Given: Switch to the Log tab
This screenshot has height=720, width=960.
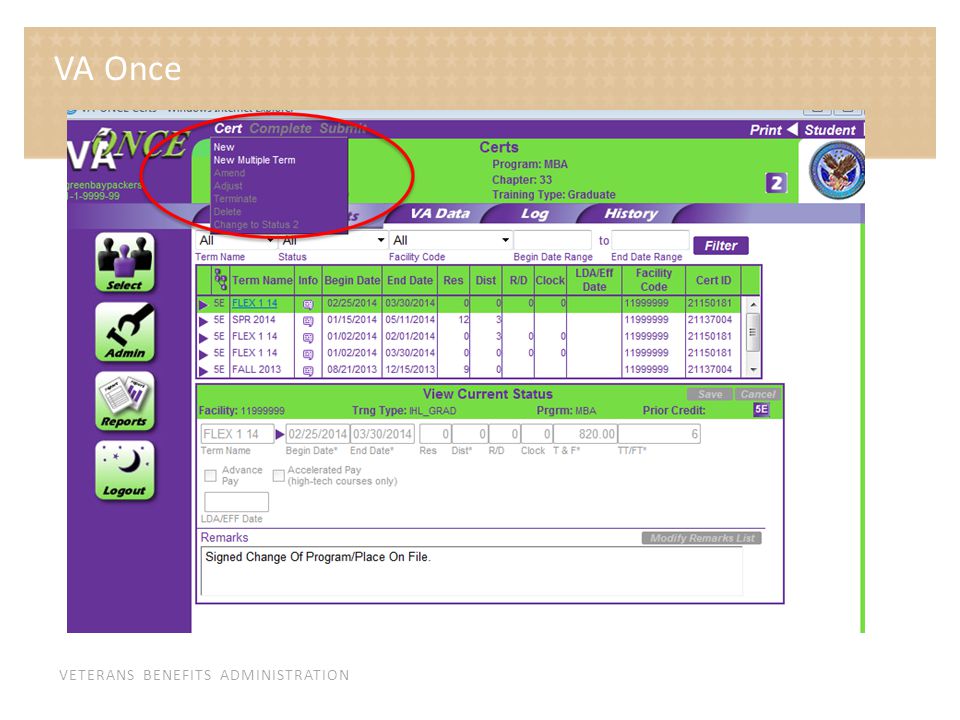Looking at the screenshot, I should (534, 214).
